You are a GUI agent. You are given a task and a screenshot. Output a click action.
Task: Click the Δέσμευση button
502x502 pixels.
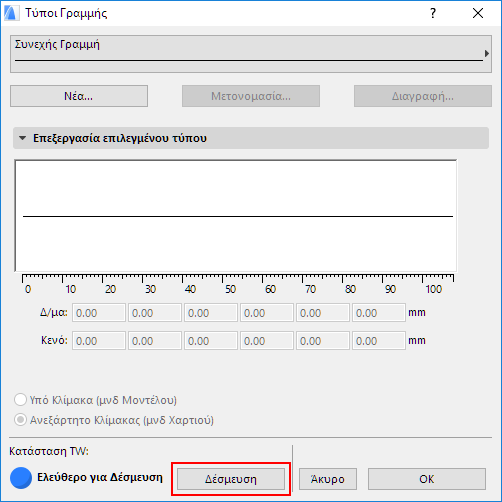click(231, 479)
